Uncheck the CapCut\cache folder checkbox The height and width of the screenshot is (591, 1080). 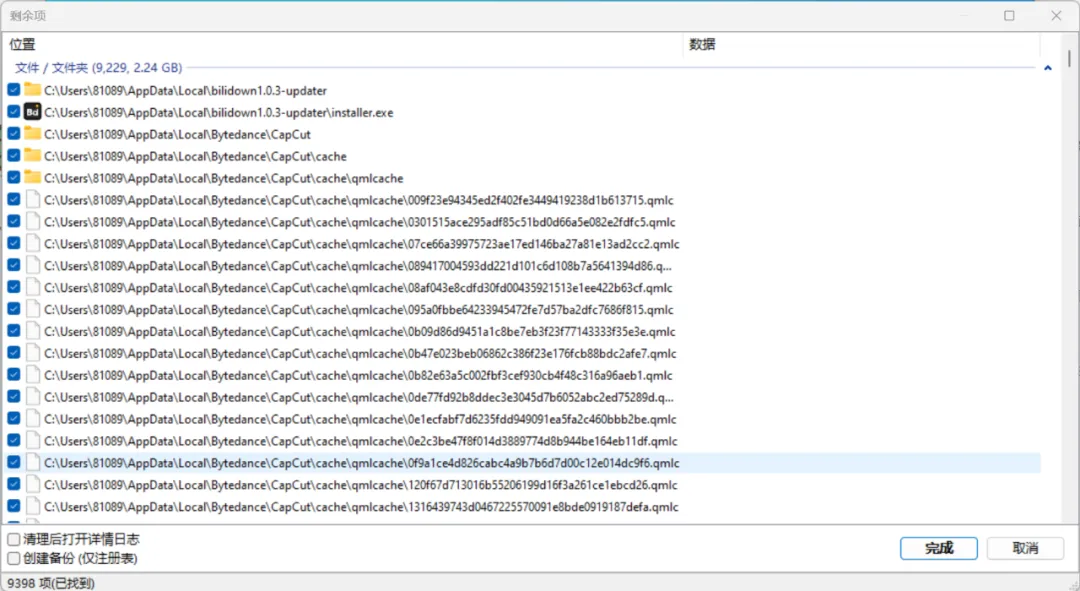coord(14,156)
